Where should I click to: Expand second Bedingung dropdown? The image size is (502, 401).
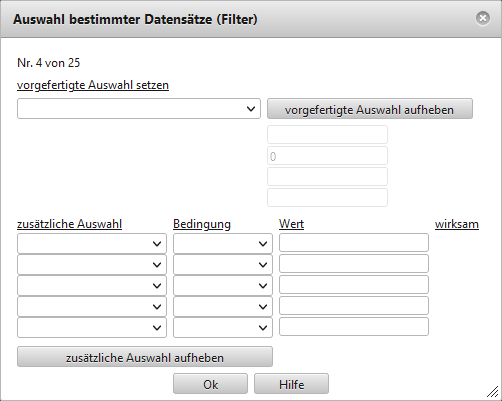[223, 265]
